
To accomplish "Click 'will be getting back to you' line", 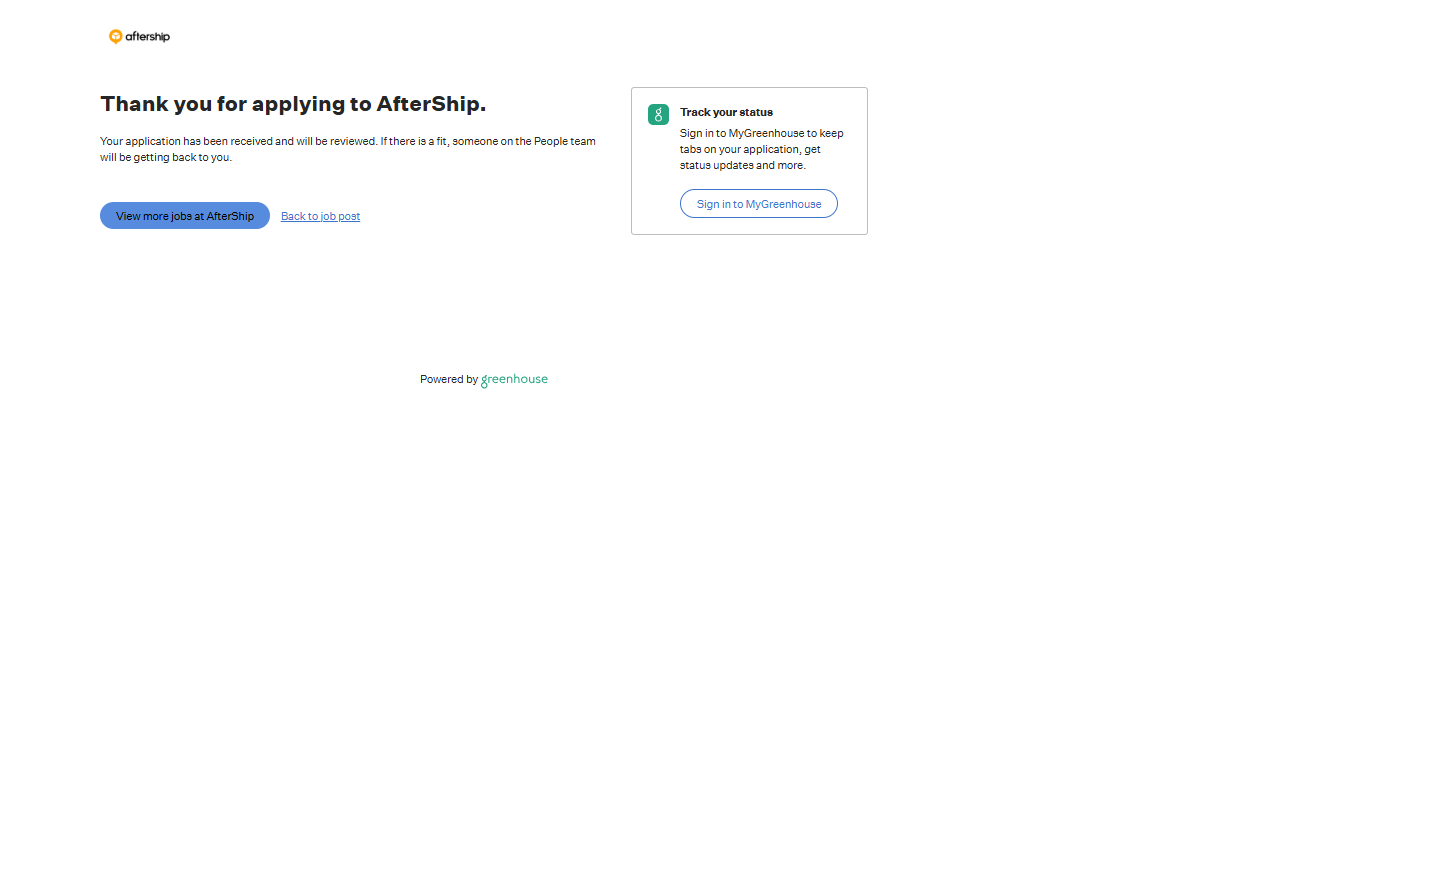I will tap(166, 158).
